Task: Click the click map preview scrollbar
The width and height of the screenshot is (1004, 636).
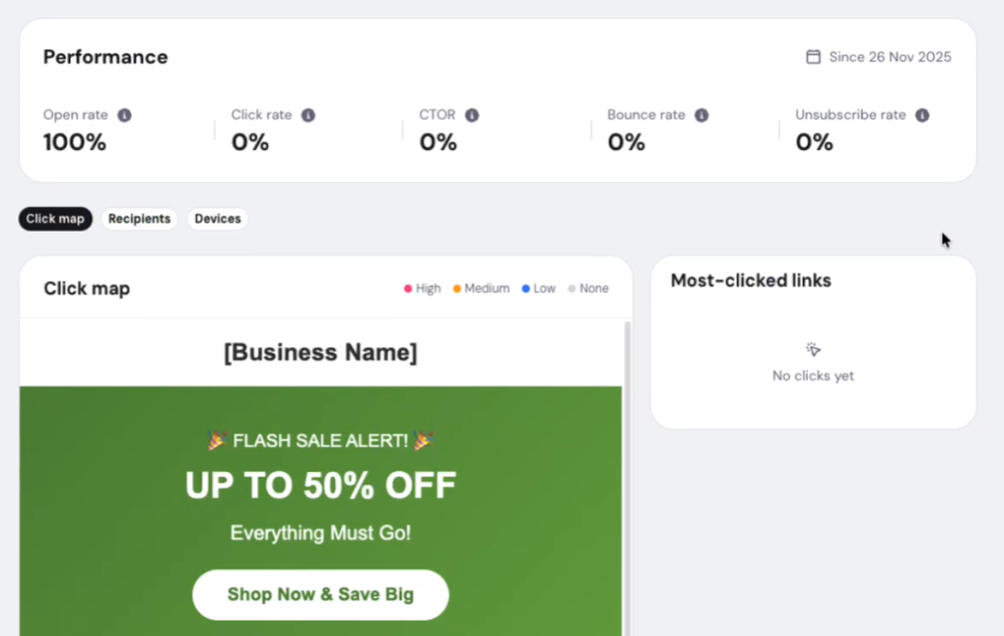Action: [x=627, y=478]
